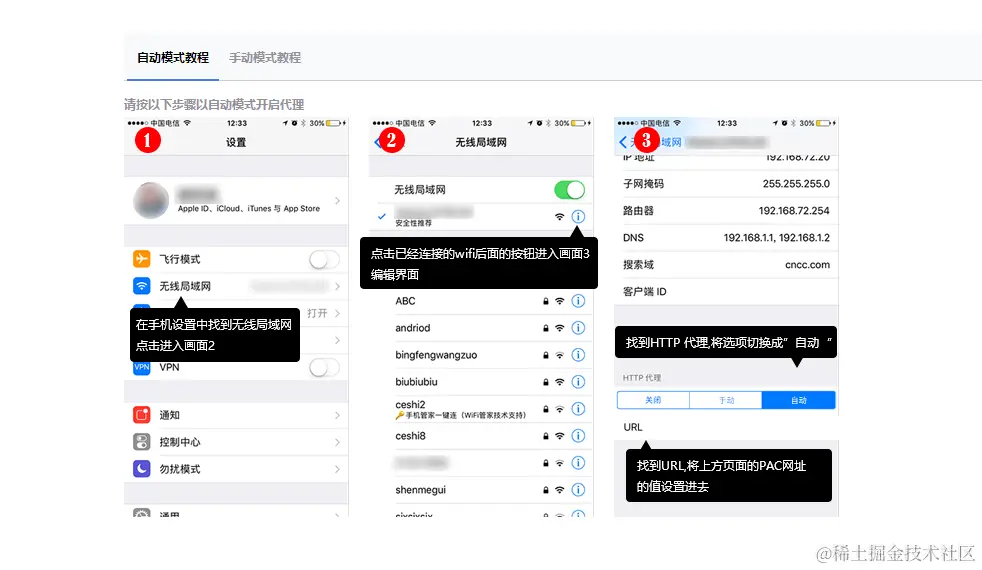Open the 控制中心 icon
Viewport: 982px width, 570px height.
pos(142,442)
